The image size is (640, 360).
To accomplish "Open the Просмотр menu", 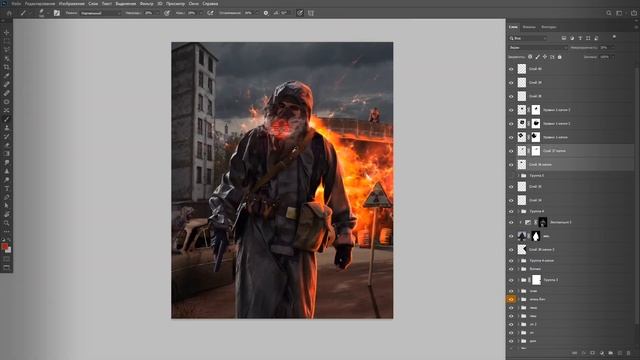I will pos(176,4).
